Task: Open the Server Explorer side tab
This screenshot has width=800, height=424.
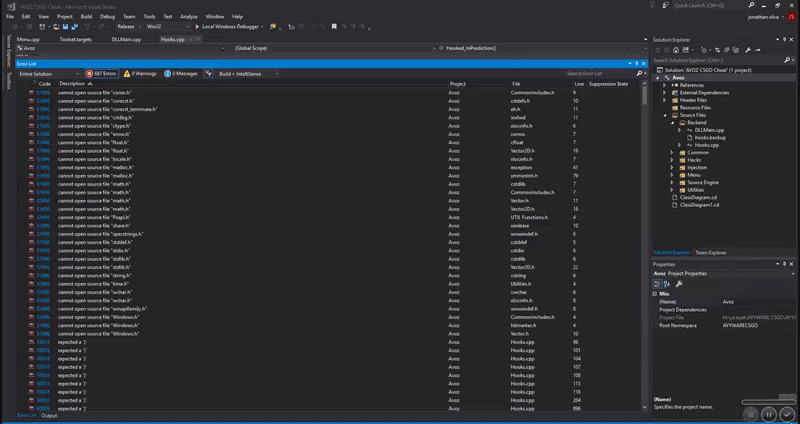Action: [x=8, y=51]
